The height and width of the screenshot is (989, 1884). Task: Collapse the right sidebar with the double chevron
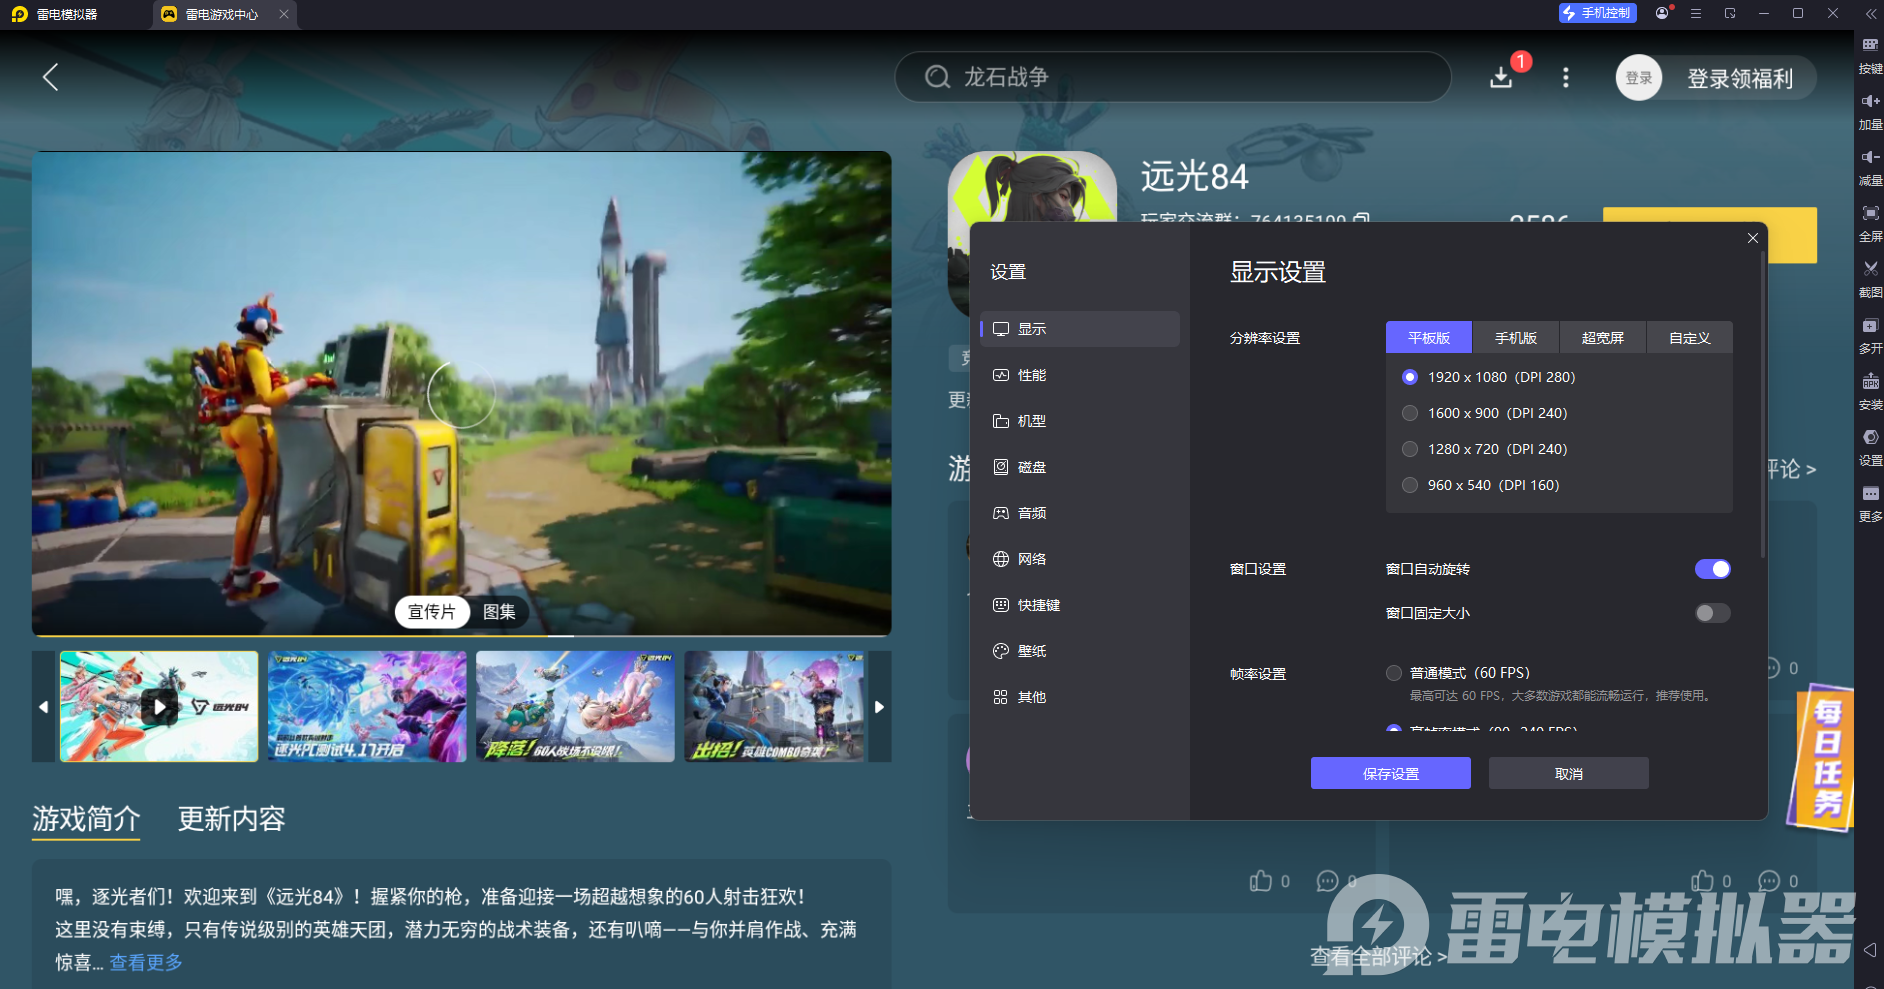[x=1870, y=13]
